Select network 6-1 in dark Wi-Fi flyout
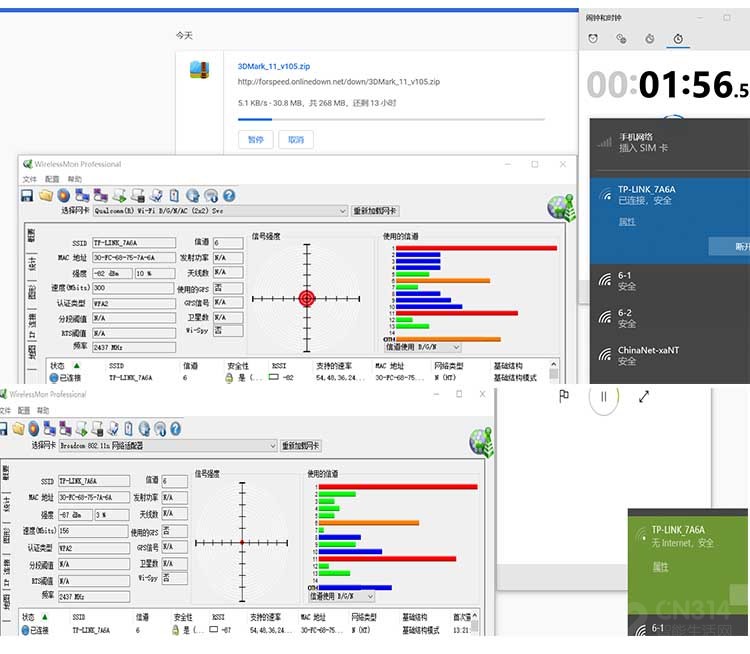Image resolution: width=750 pixels, height=654 pixels. click(x=669, y=281)
